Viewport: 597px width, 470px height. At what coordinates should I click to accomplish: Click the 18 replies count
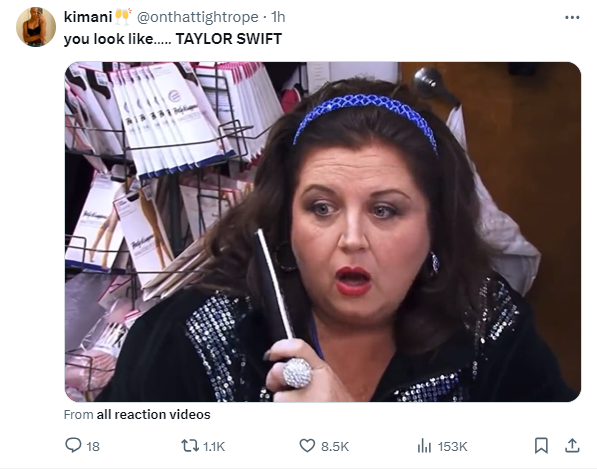93,446
